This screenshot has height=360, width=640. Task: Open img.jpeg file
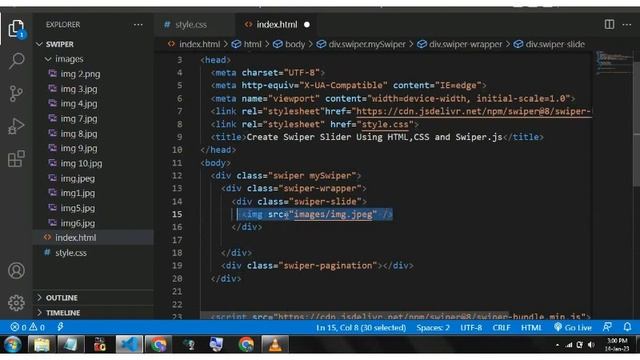tap(78, 178)
